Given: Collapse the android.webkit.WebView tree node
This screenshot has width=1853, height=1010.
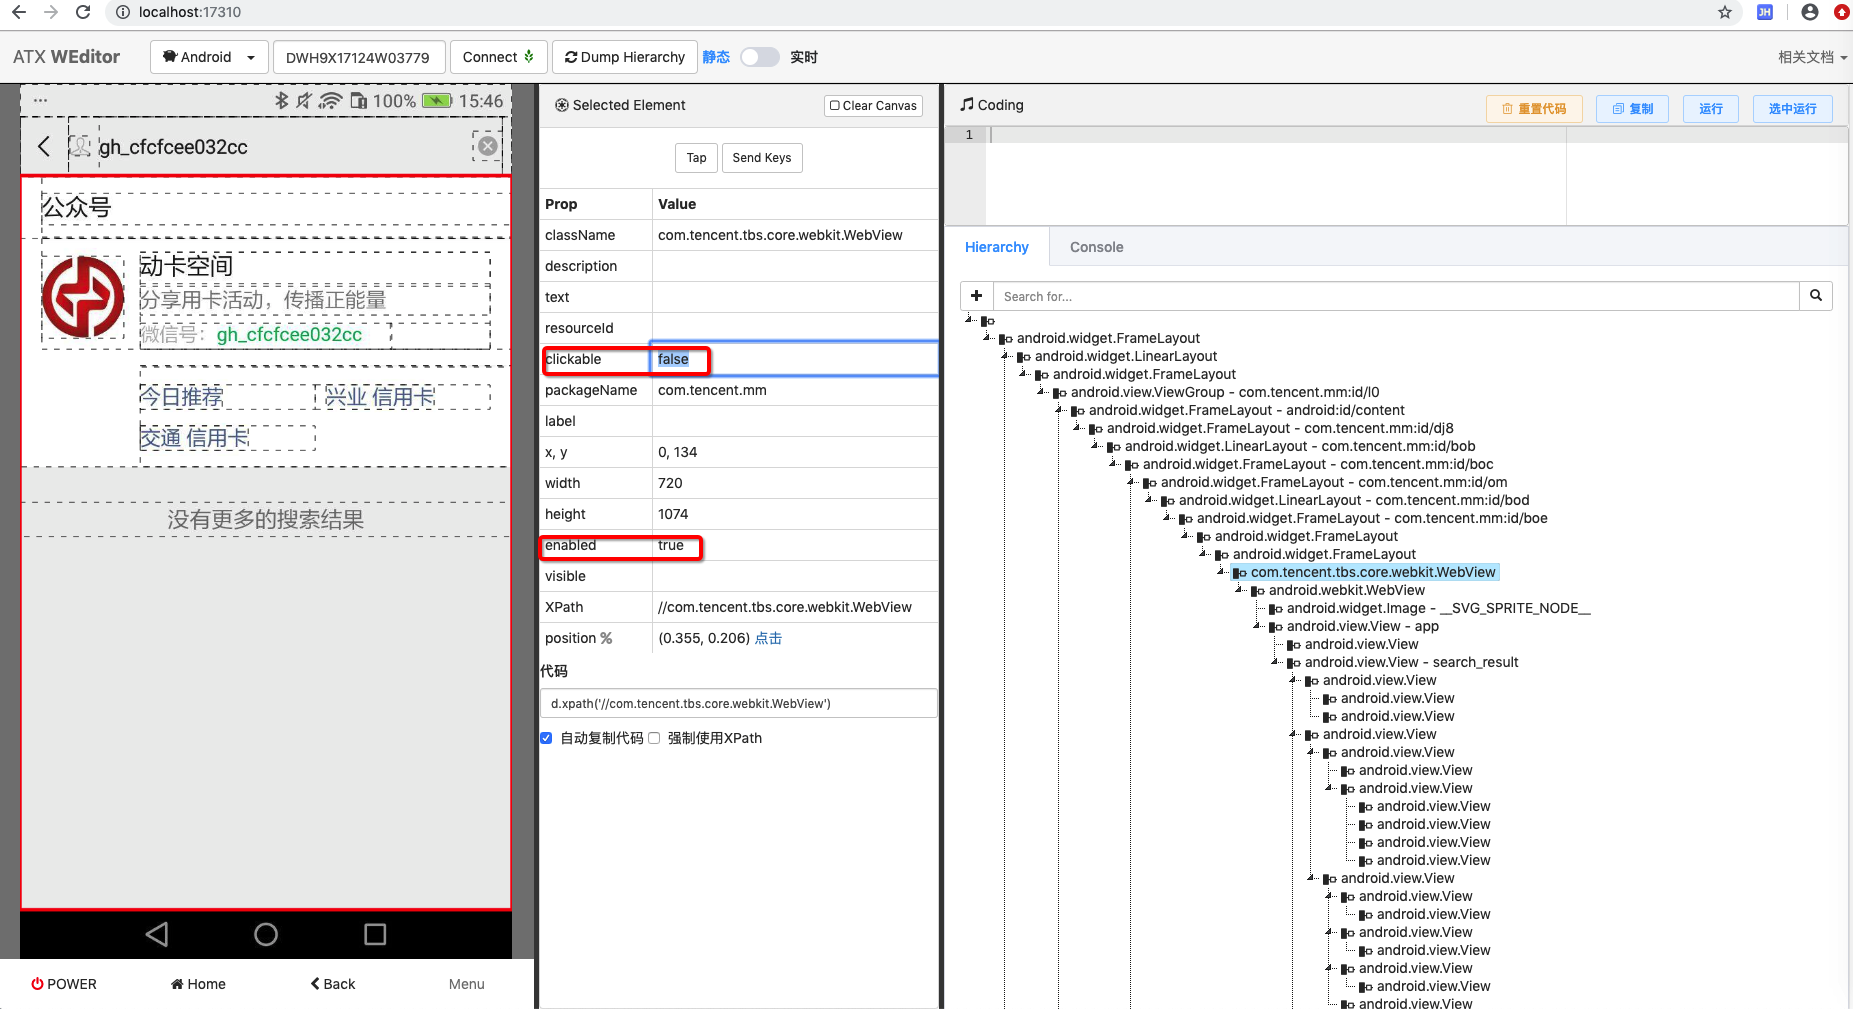Looking at the screenshot, I should (x=1241, y=590).
